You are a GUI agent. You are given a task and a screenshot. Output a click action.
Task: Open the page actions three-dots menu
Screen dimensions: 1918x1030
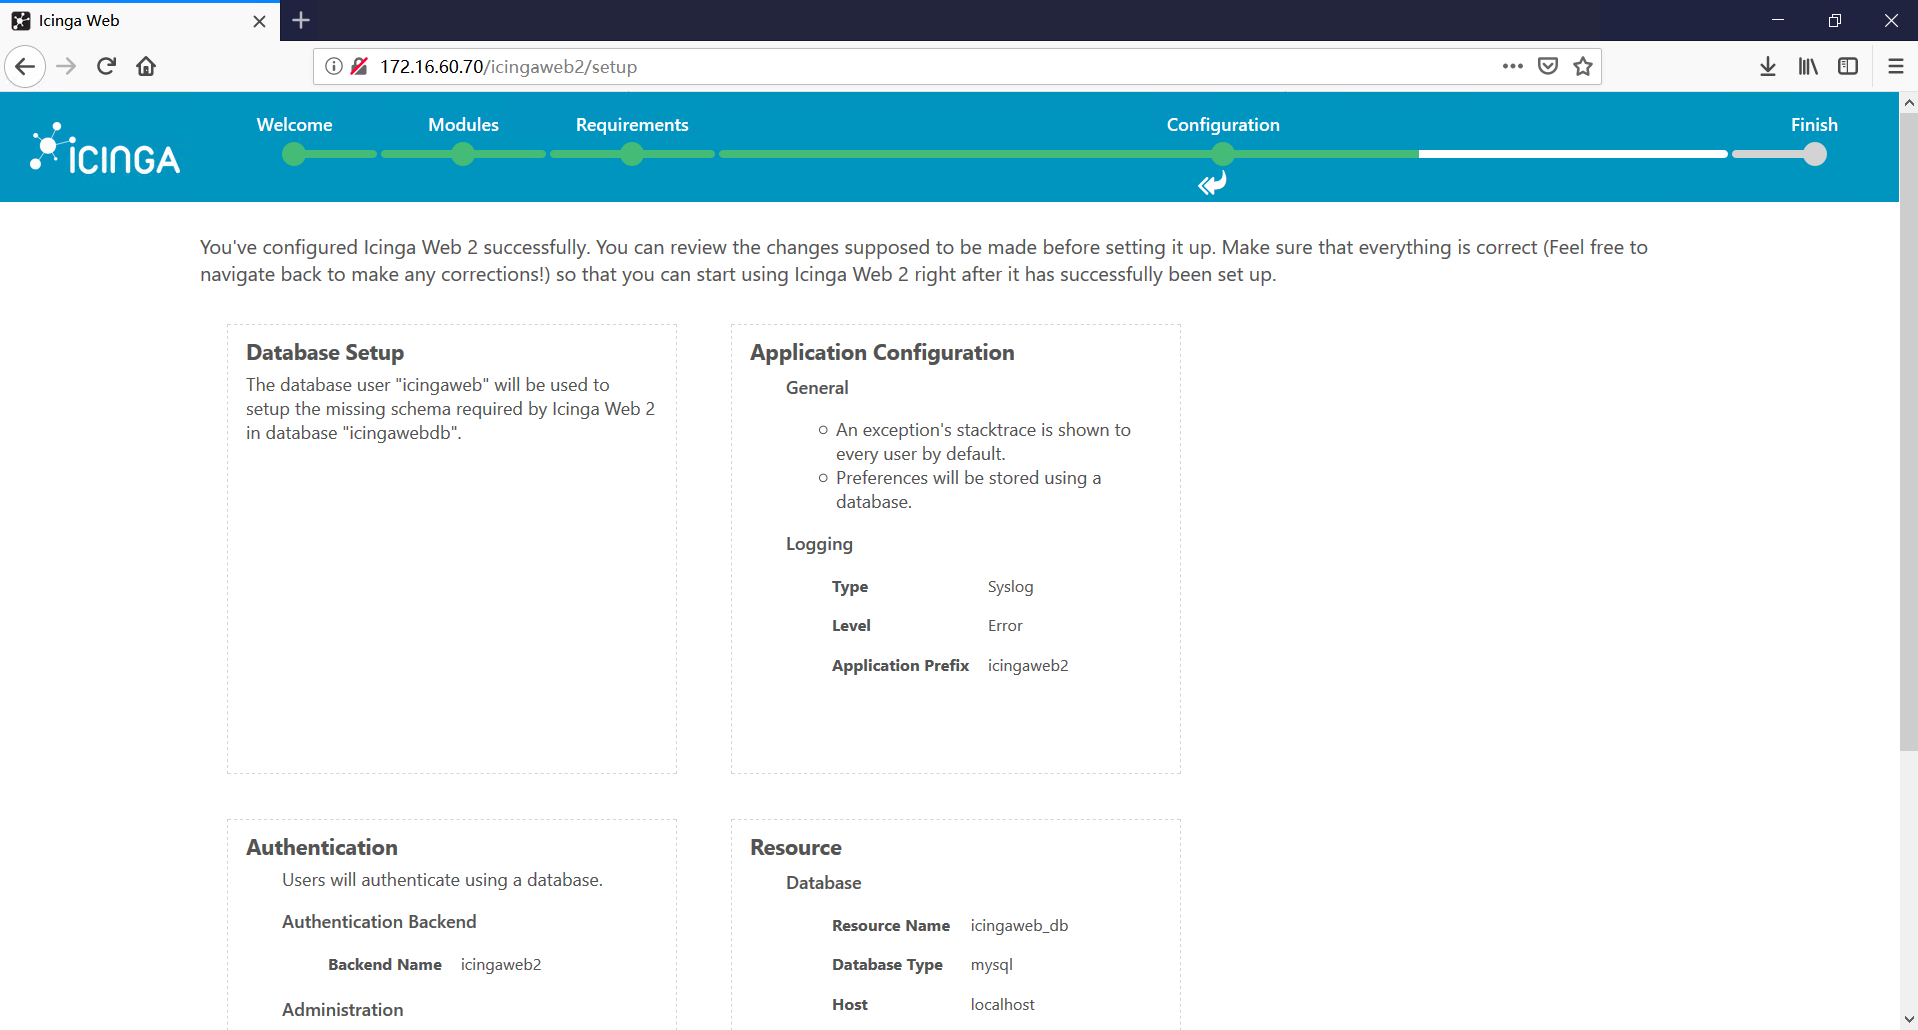(1512, 67)
